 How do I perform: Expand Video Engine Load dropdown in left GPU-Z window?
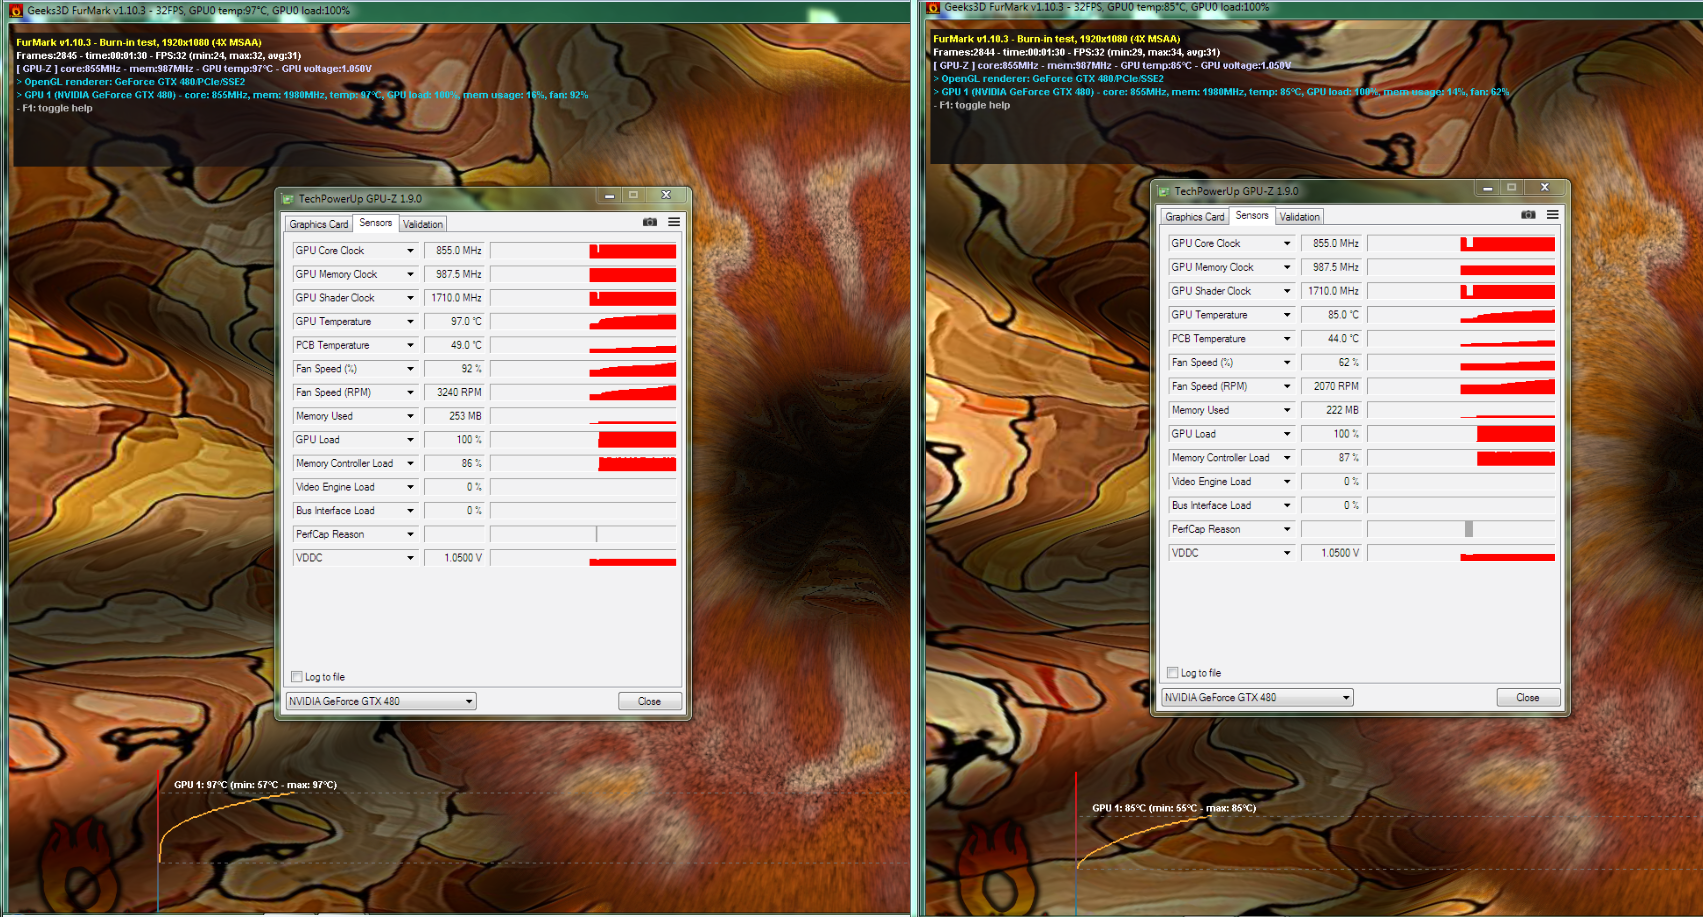410,487
